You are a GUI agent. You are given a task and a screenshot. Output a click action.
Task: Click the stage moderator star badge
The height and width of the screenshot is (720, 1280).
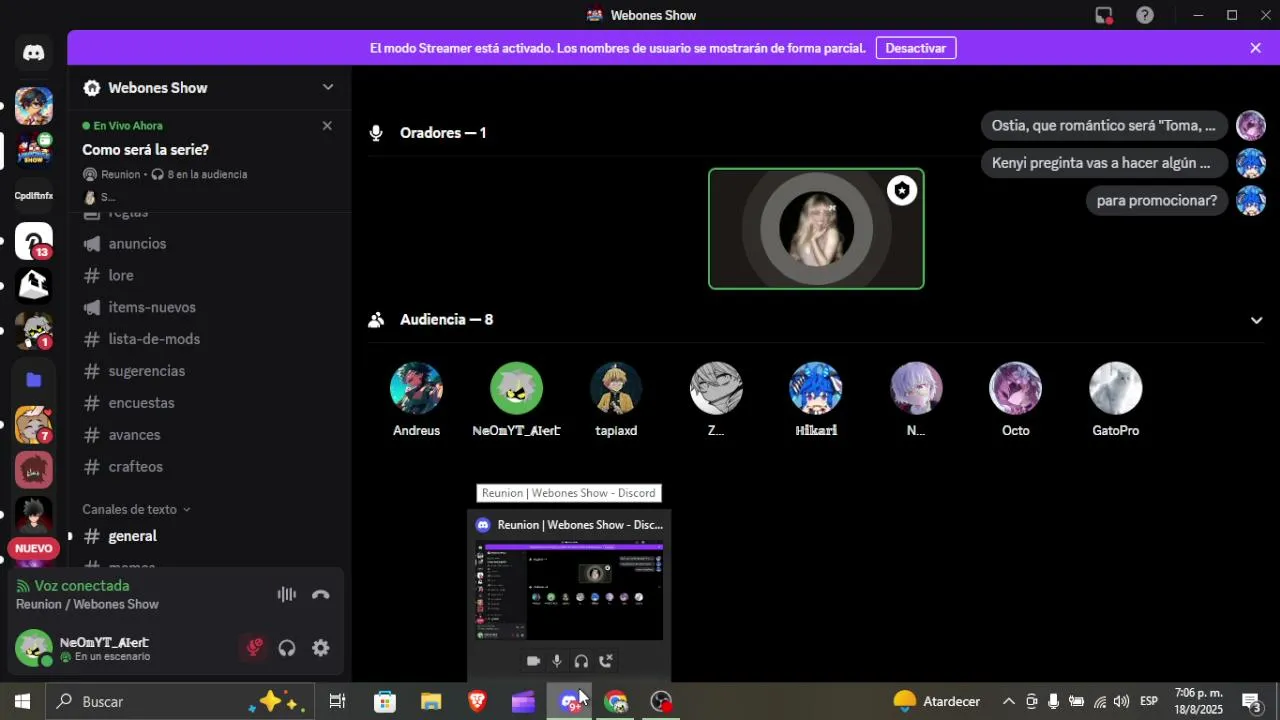click(x=902, y=190)
